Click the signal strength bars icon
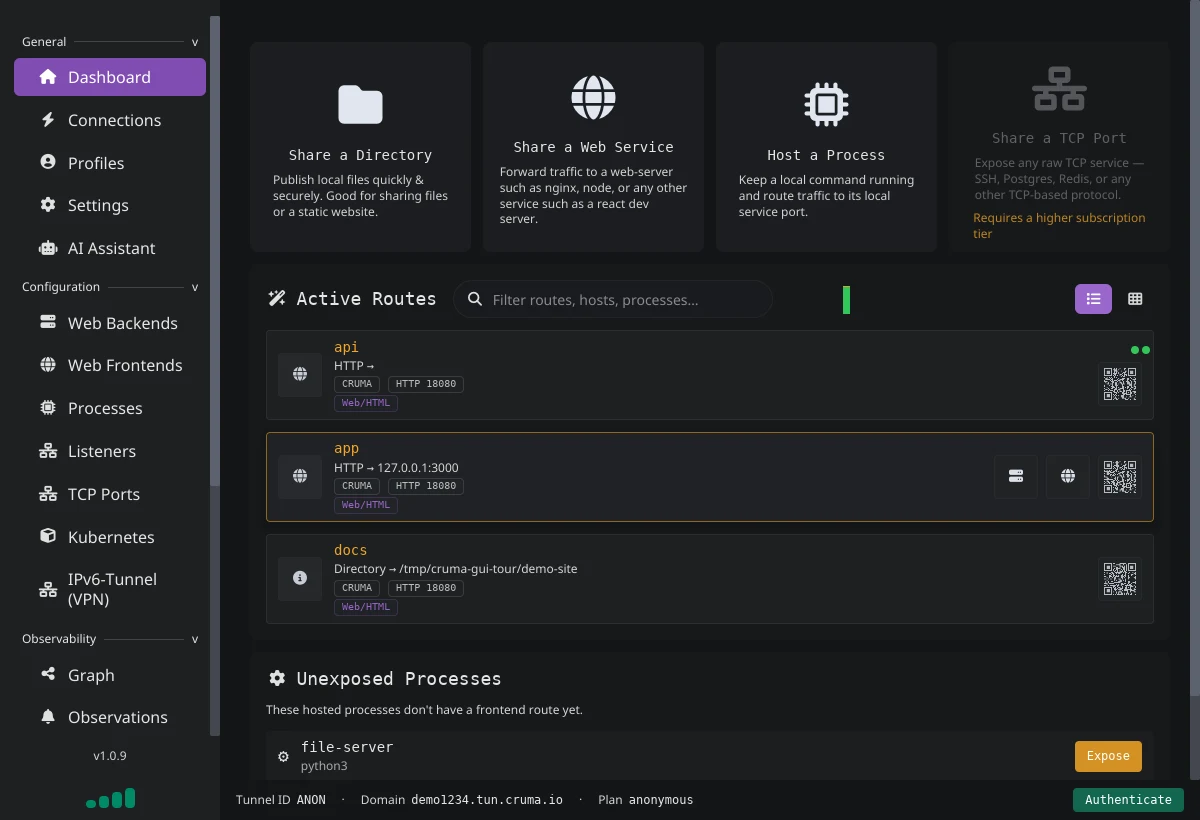The width and height of the screenshot is (1200, 820). tap(110, 798)
